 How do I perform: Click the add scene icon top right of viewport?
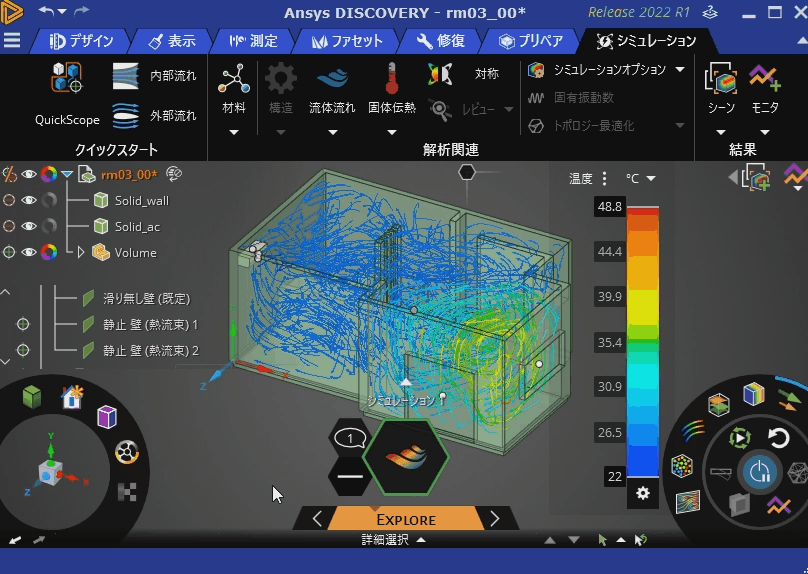pyautogui.click(x=755, y=178)
